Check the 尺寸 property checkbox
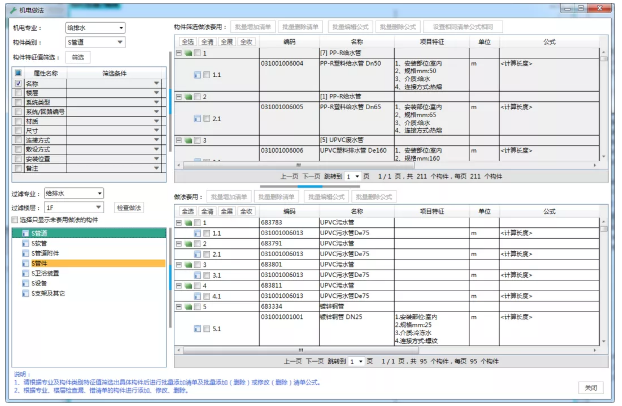 pos(18,131)
